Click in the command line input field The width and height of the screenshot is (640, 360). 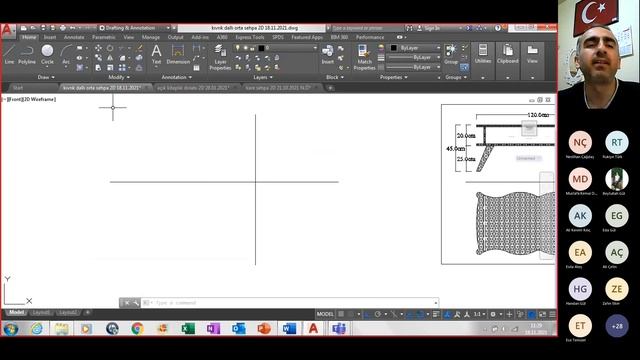tap(293, 303)
